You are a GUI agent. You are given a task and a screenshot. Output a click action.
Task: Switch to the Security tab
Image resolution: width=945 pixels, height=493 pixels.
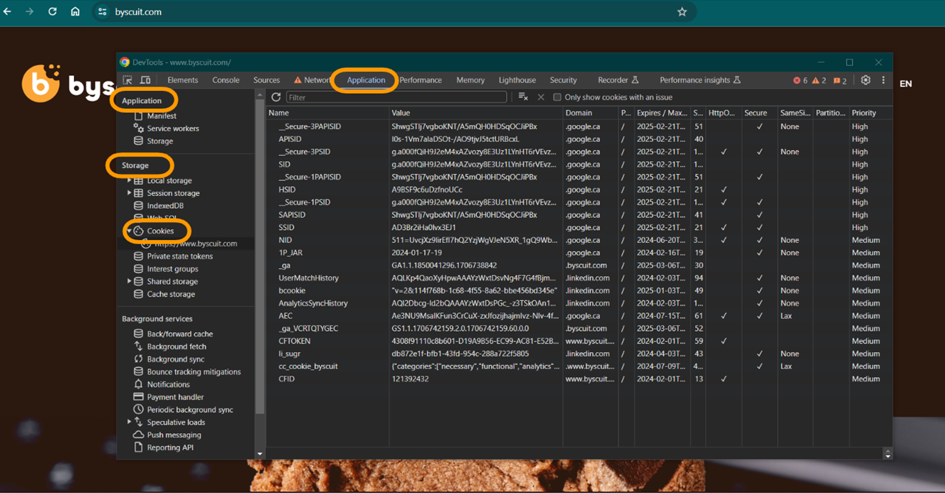pos(563,80)
